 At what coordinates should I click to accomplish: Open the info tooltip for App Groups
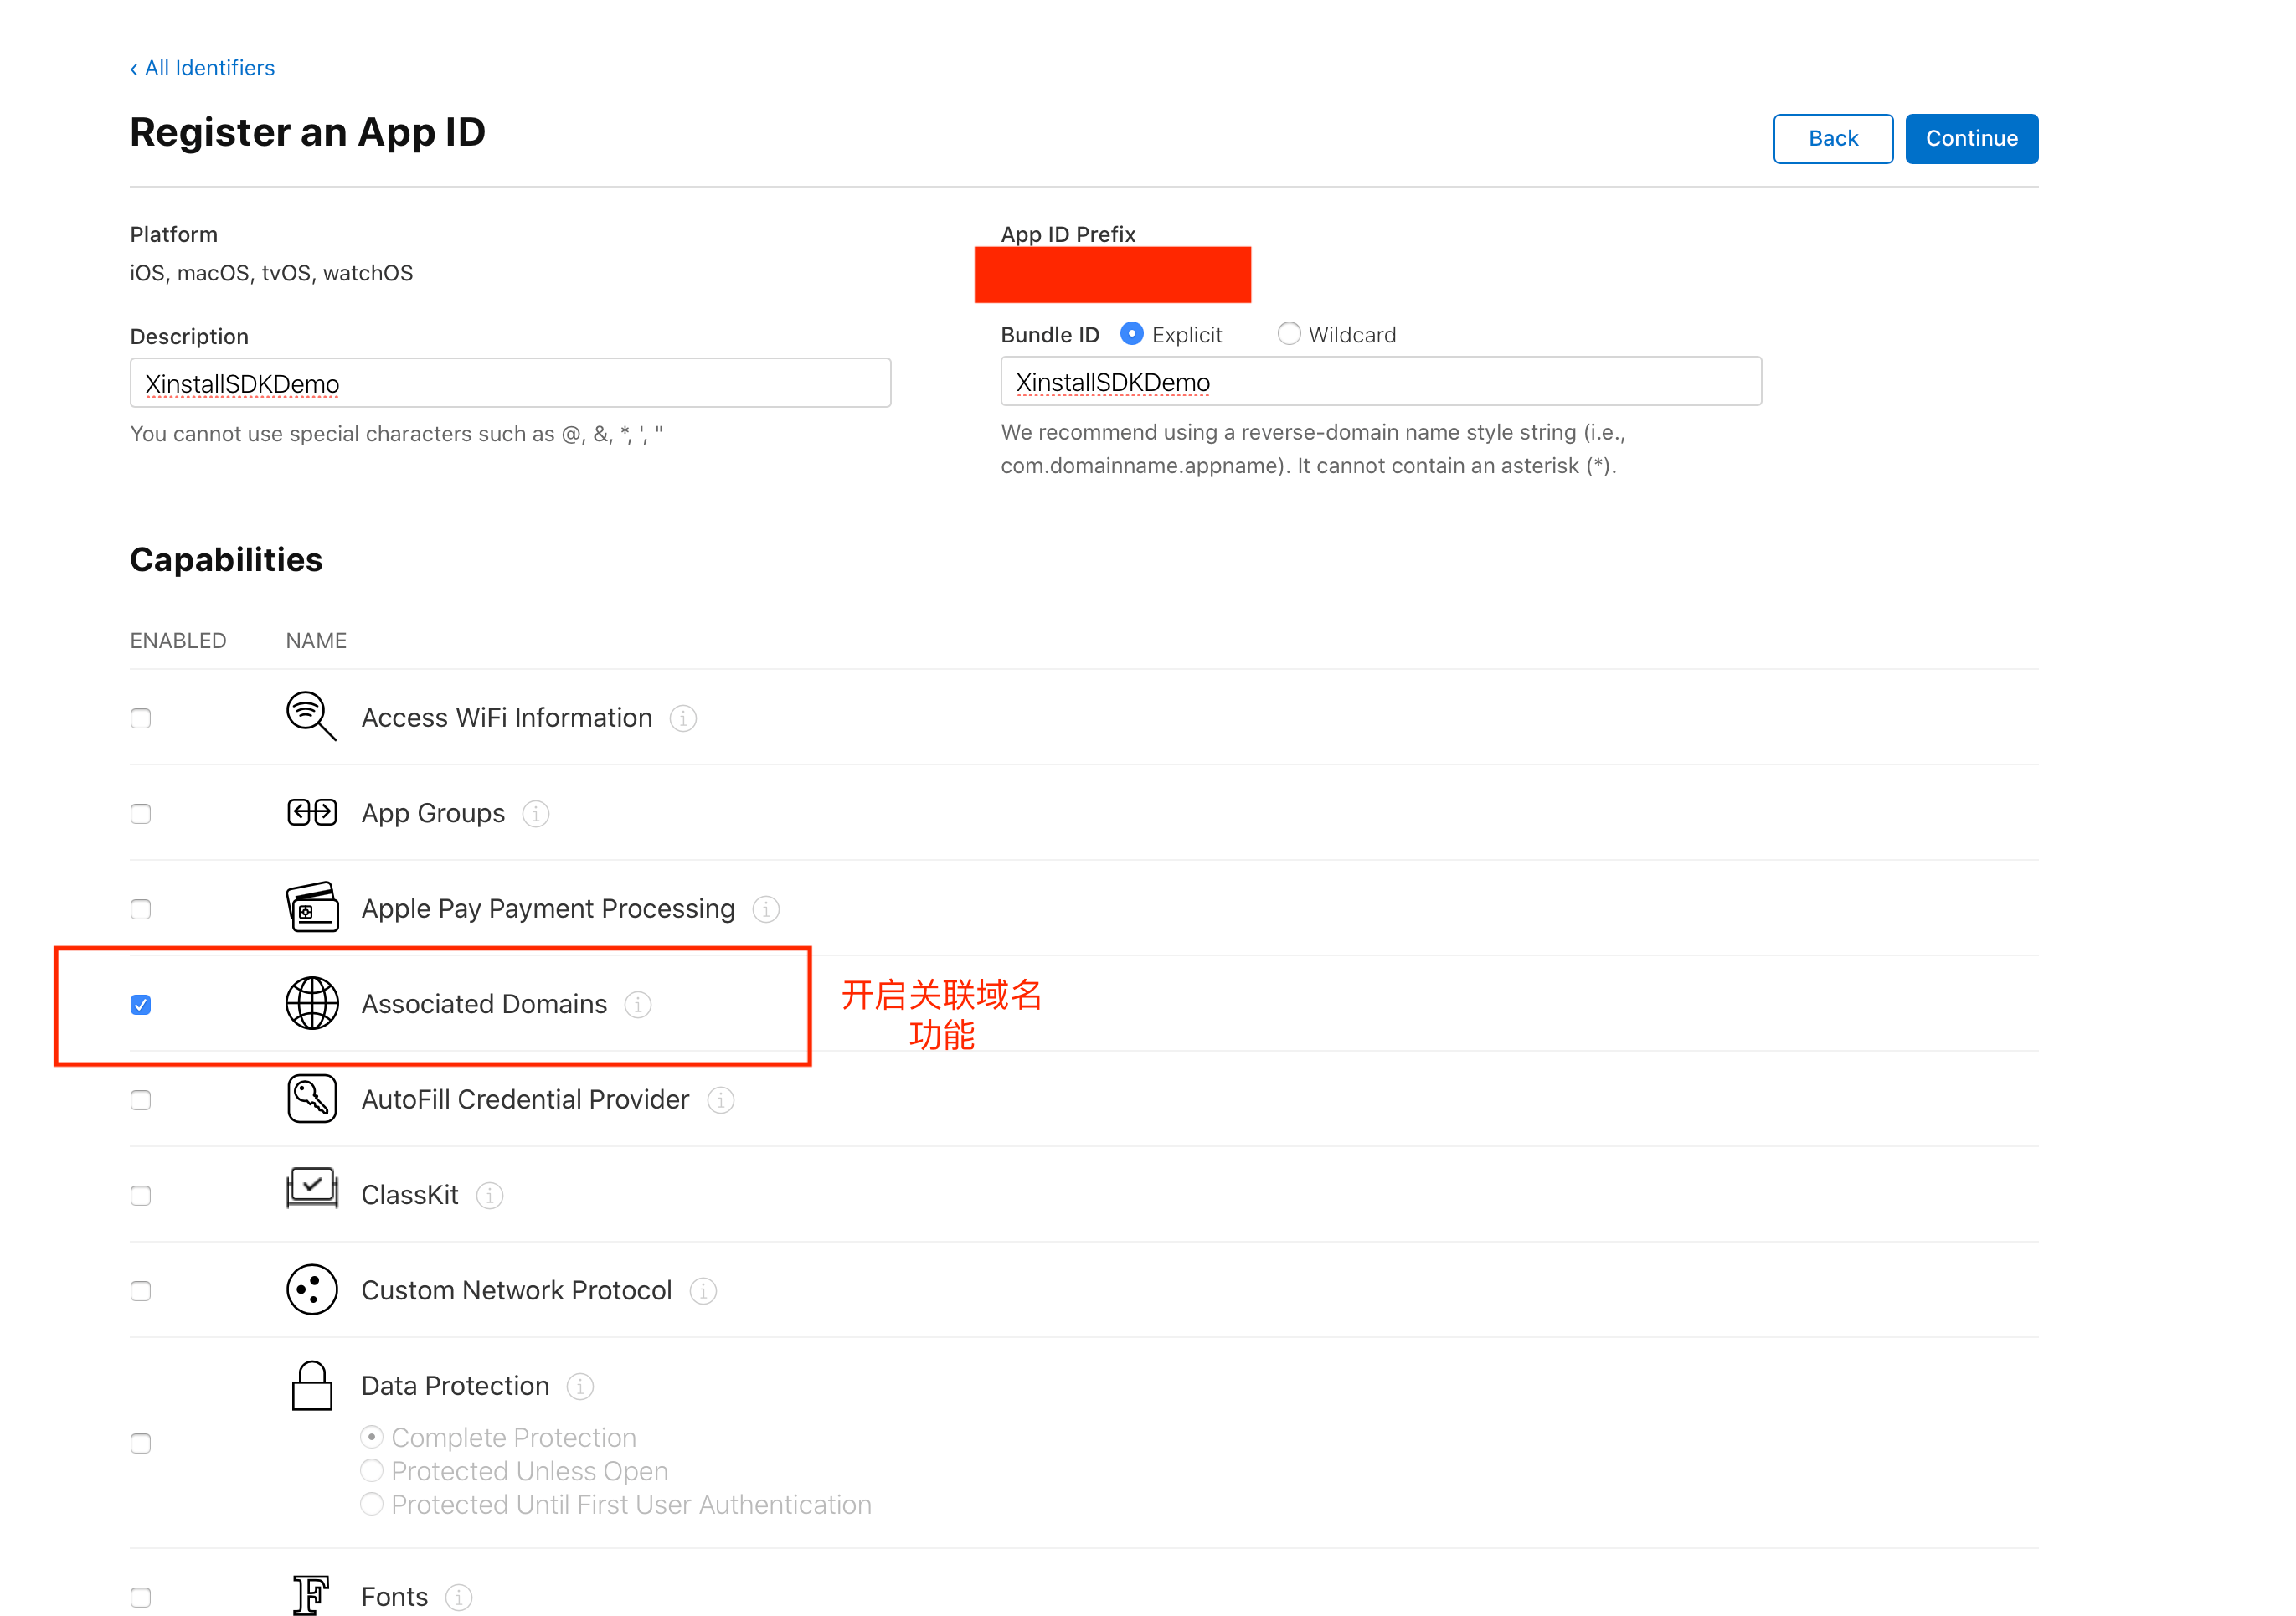pyautogui.click(x=536, y=813)
